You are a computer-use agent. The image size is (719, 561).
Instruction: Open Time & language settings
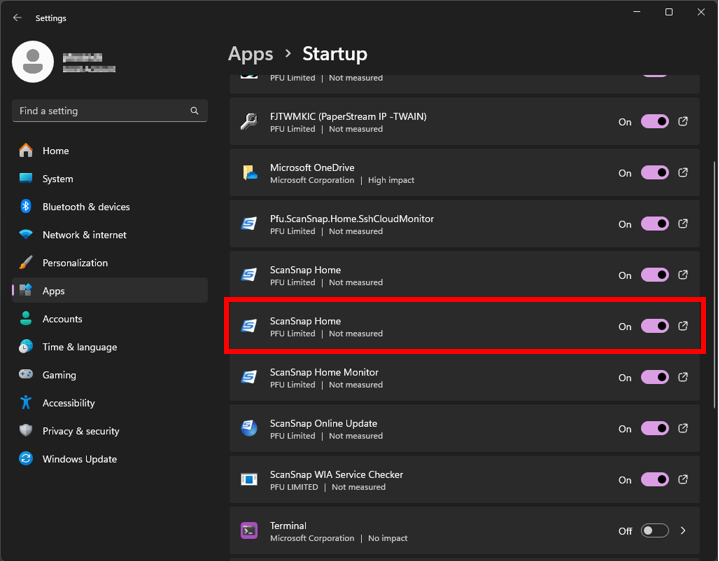pyautogui.click(x=110, y=347)
